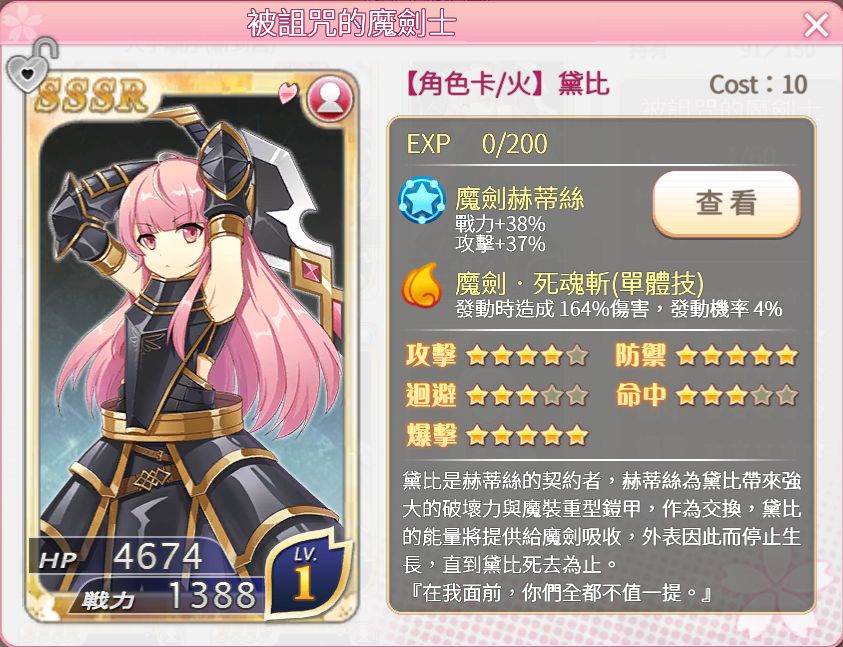The width and height of the screenshot is (843, 647).
Task: Click the blue star skill icon
Action: click(422, 200)
